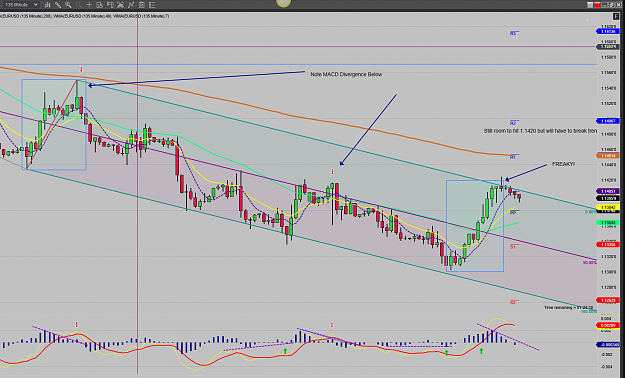Viewport: 625px width, 378px height.
Task: Minimize the chart window
Action: 604,5
